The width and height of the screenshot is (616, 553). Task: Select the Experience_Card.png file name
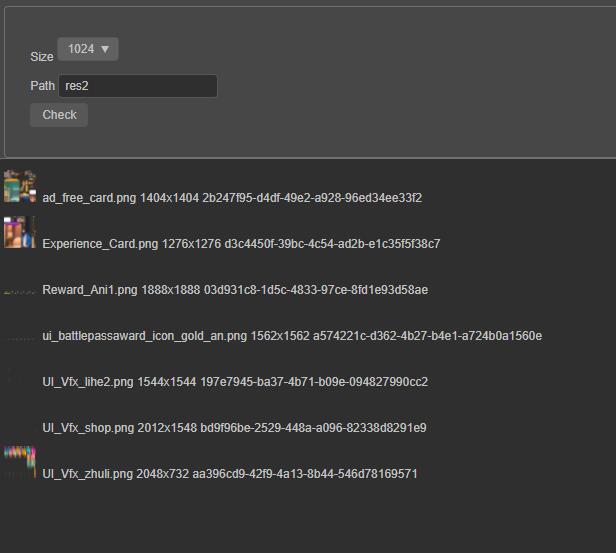point(100,244)
